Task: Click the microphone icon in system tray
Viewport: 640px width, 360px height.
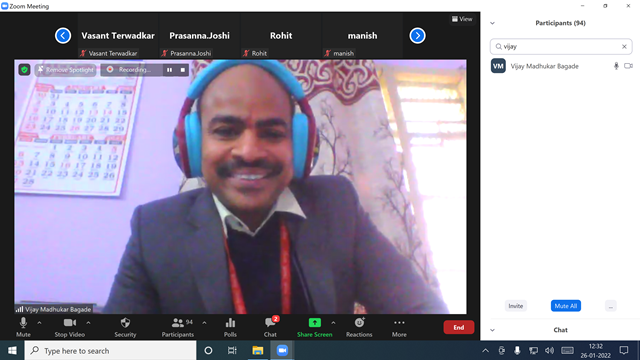Action: 517,351
